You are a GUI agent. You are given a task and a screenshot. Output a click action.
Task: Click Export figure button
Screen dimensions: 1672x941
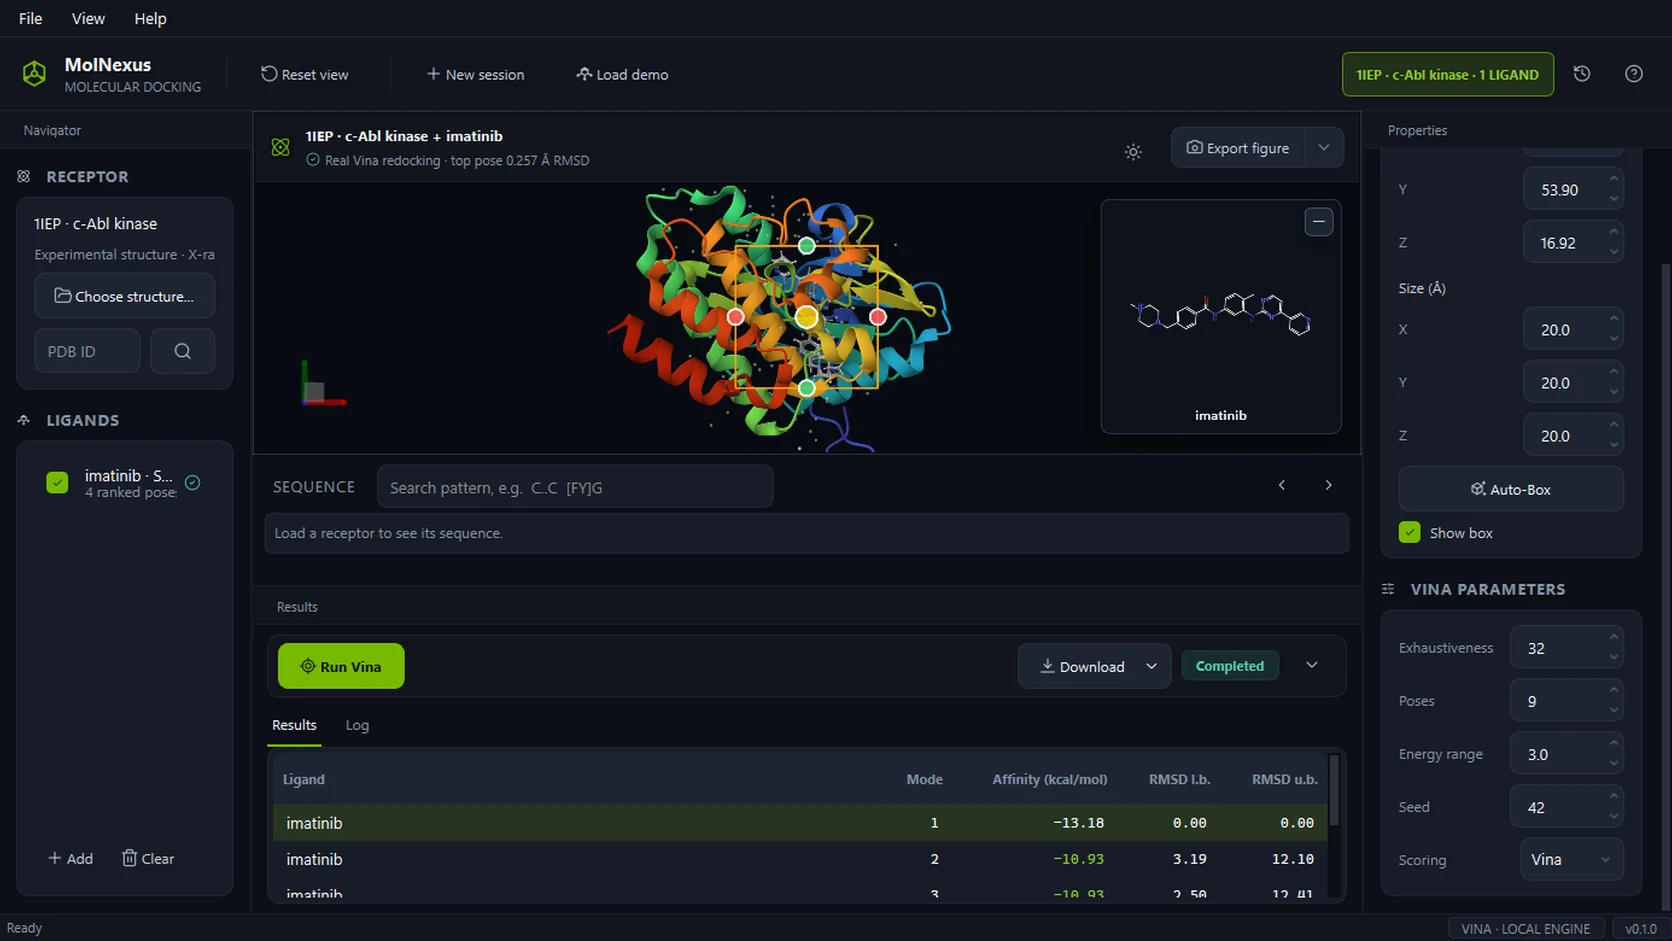[x=1238, y=148]
